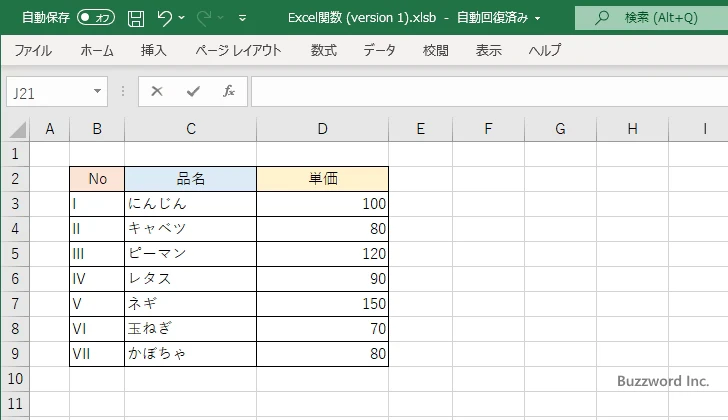This screenshot has width=728, height=420.
Task: Select column C header
Action: (x=191, y=129)
